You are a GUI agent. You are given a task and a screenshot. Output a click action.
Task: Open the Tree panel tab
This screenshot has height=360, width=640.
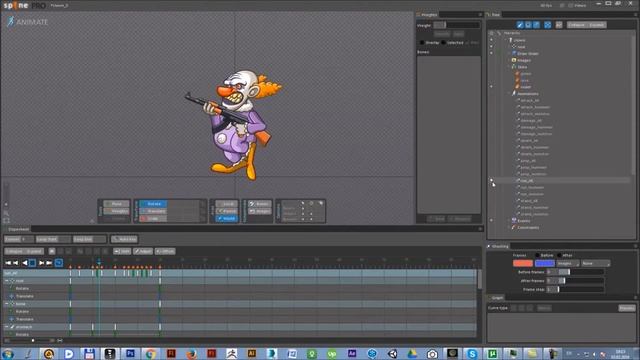point(494,15)
